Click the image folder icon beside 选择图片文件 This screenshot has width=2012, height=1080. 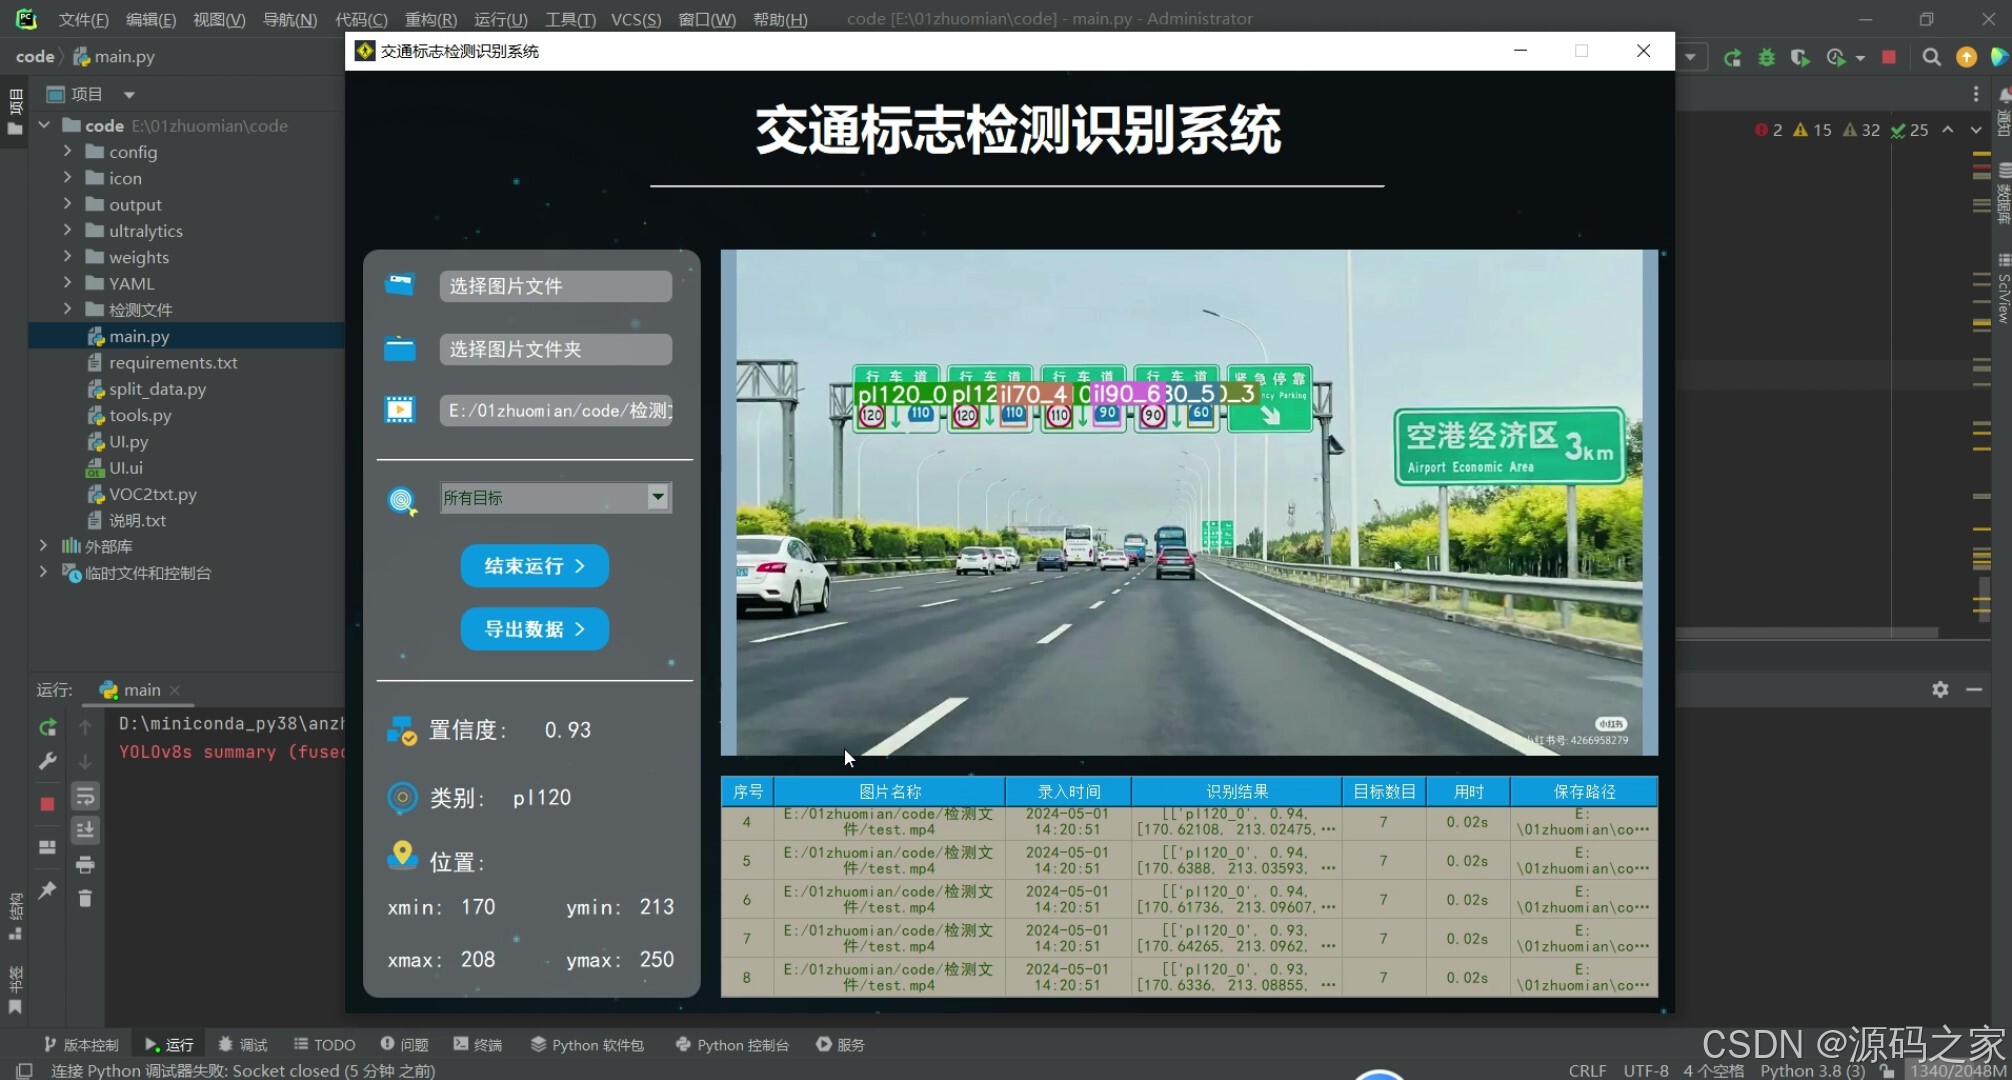(400, 285)
